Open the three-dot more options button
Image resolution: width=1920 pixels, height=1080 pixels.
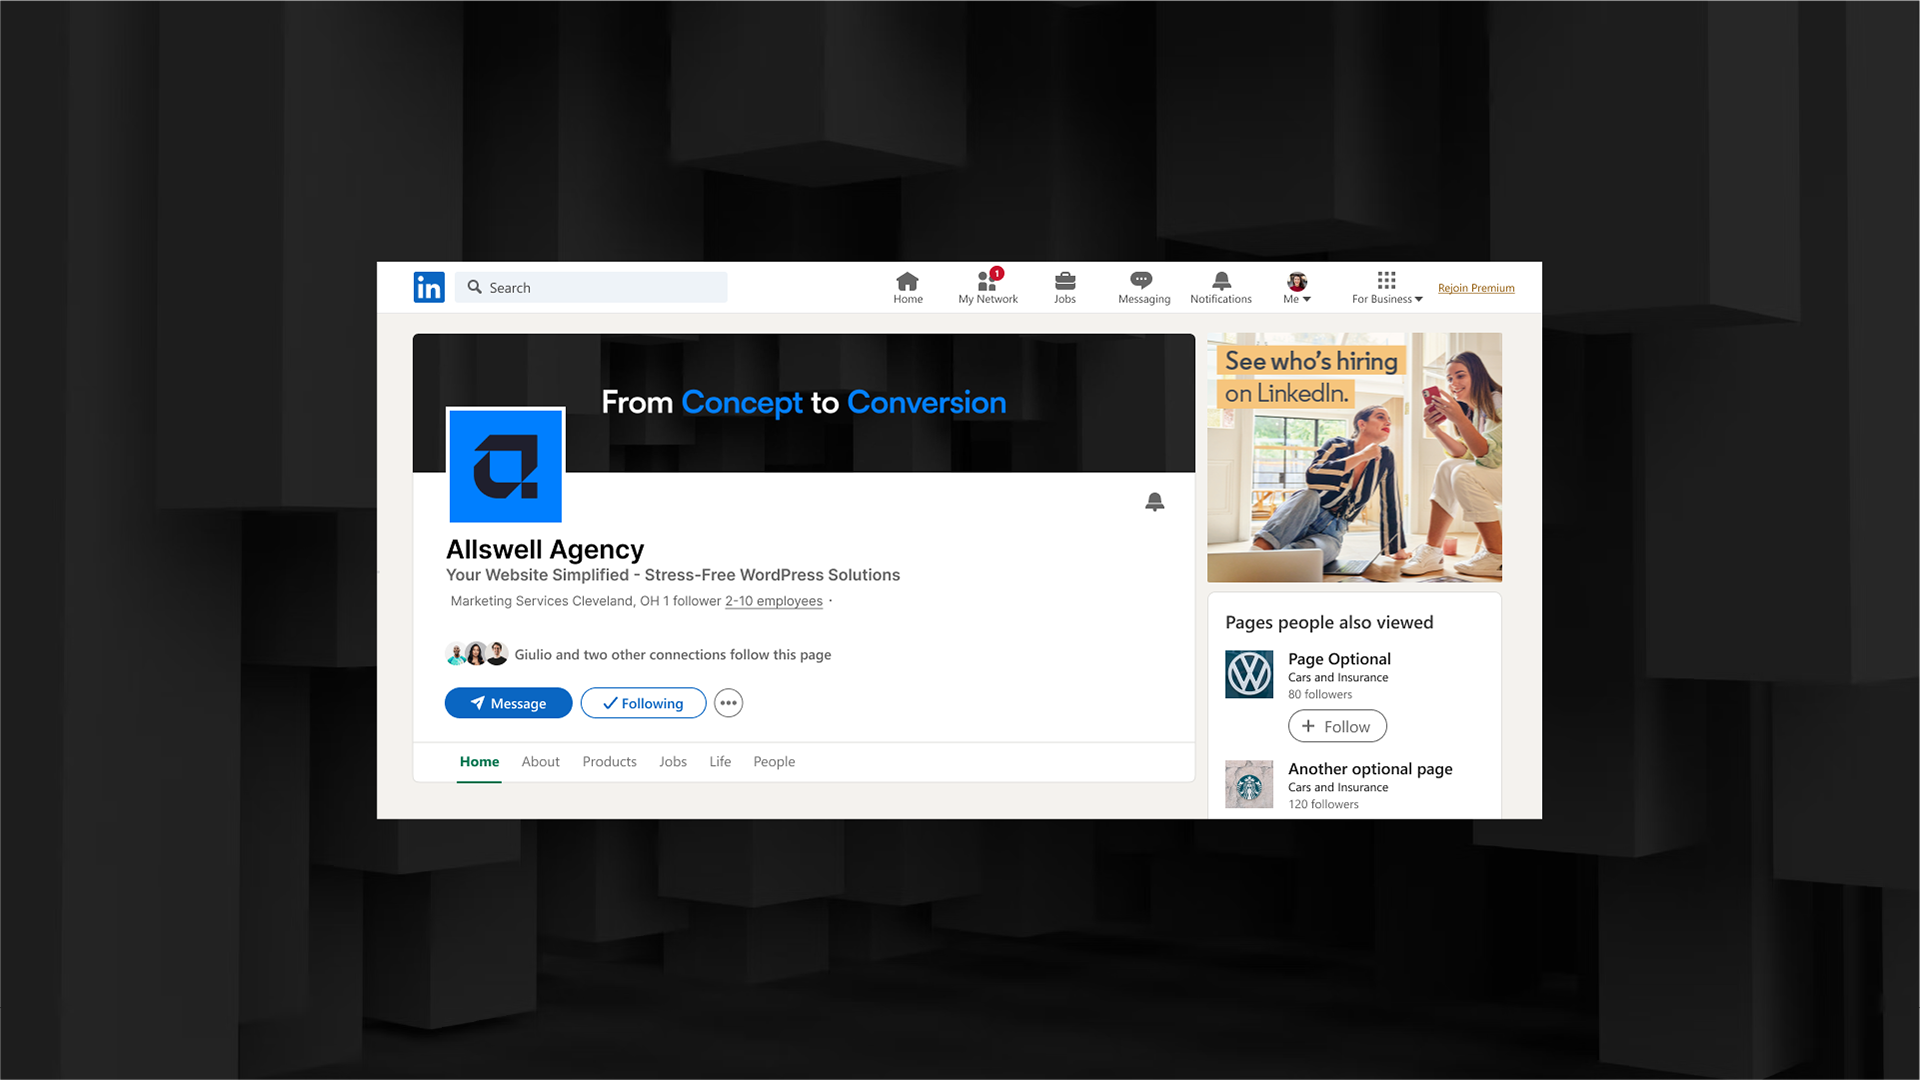click(728, 703)
